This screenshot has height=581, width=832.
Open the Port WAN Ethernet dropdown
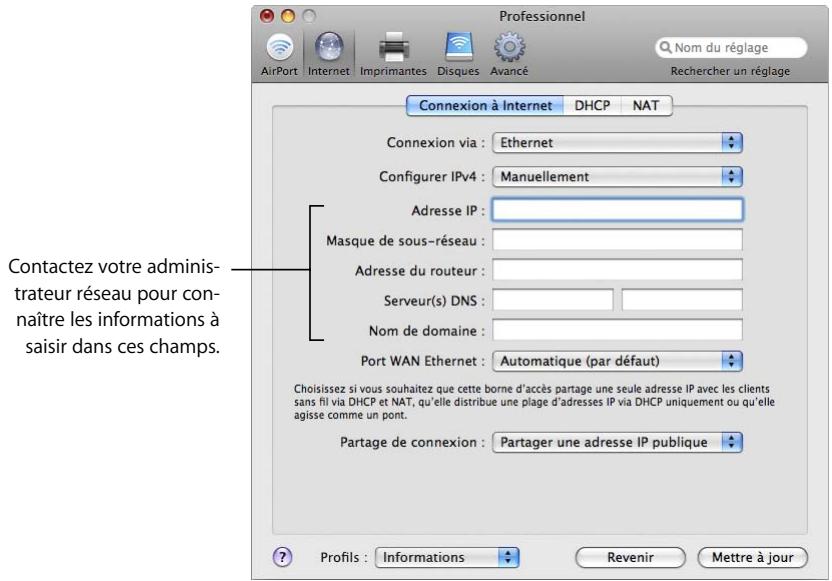tap(618, 361)
